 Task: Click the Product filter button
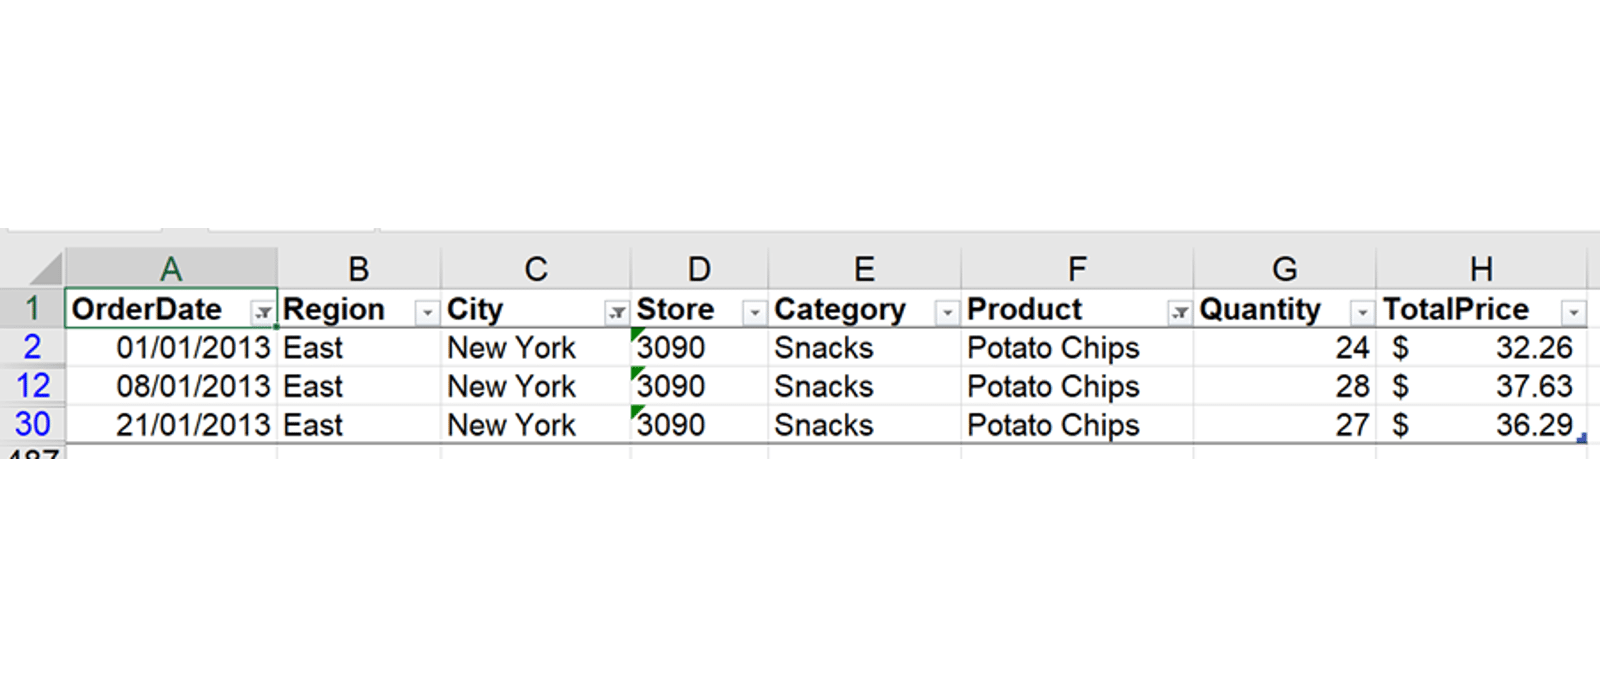[1180, 313]
